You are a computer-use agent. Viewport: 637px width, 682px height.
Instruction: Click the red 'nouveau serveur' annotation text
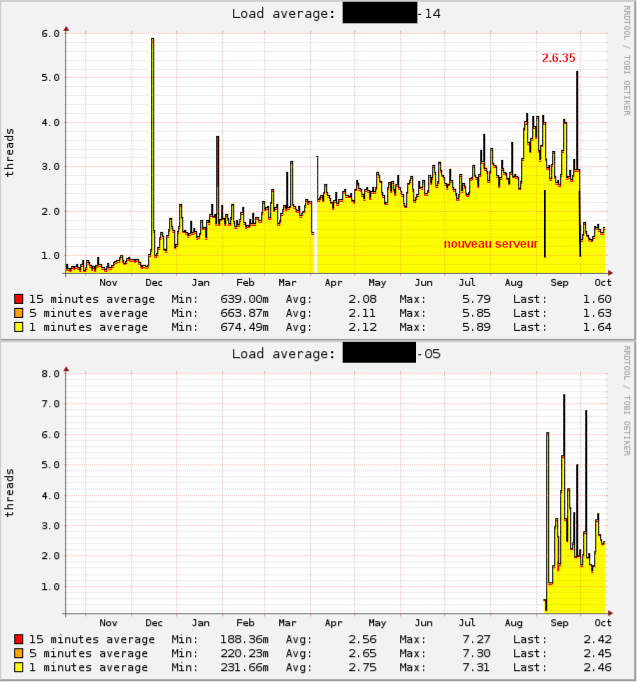[490, 244]
